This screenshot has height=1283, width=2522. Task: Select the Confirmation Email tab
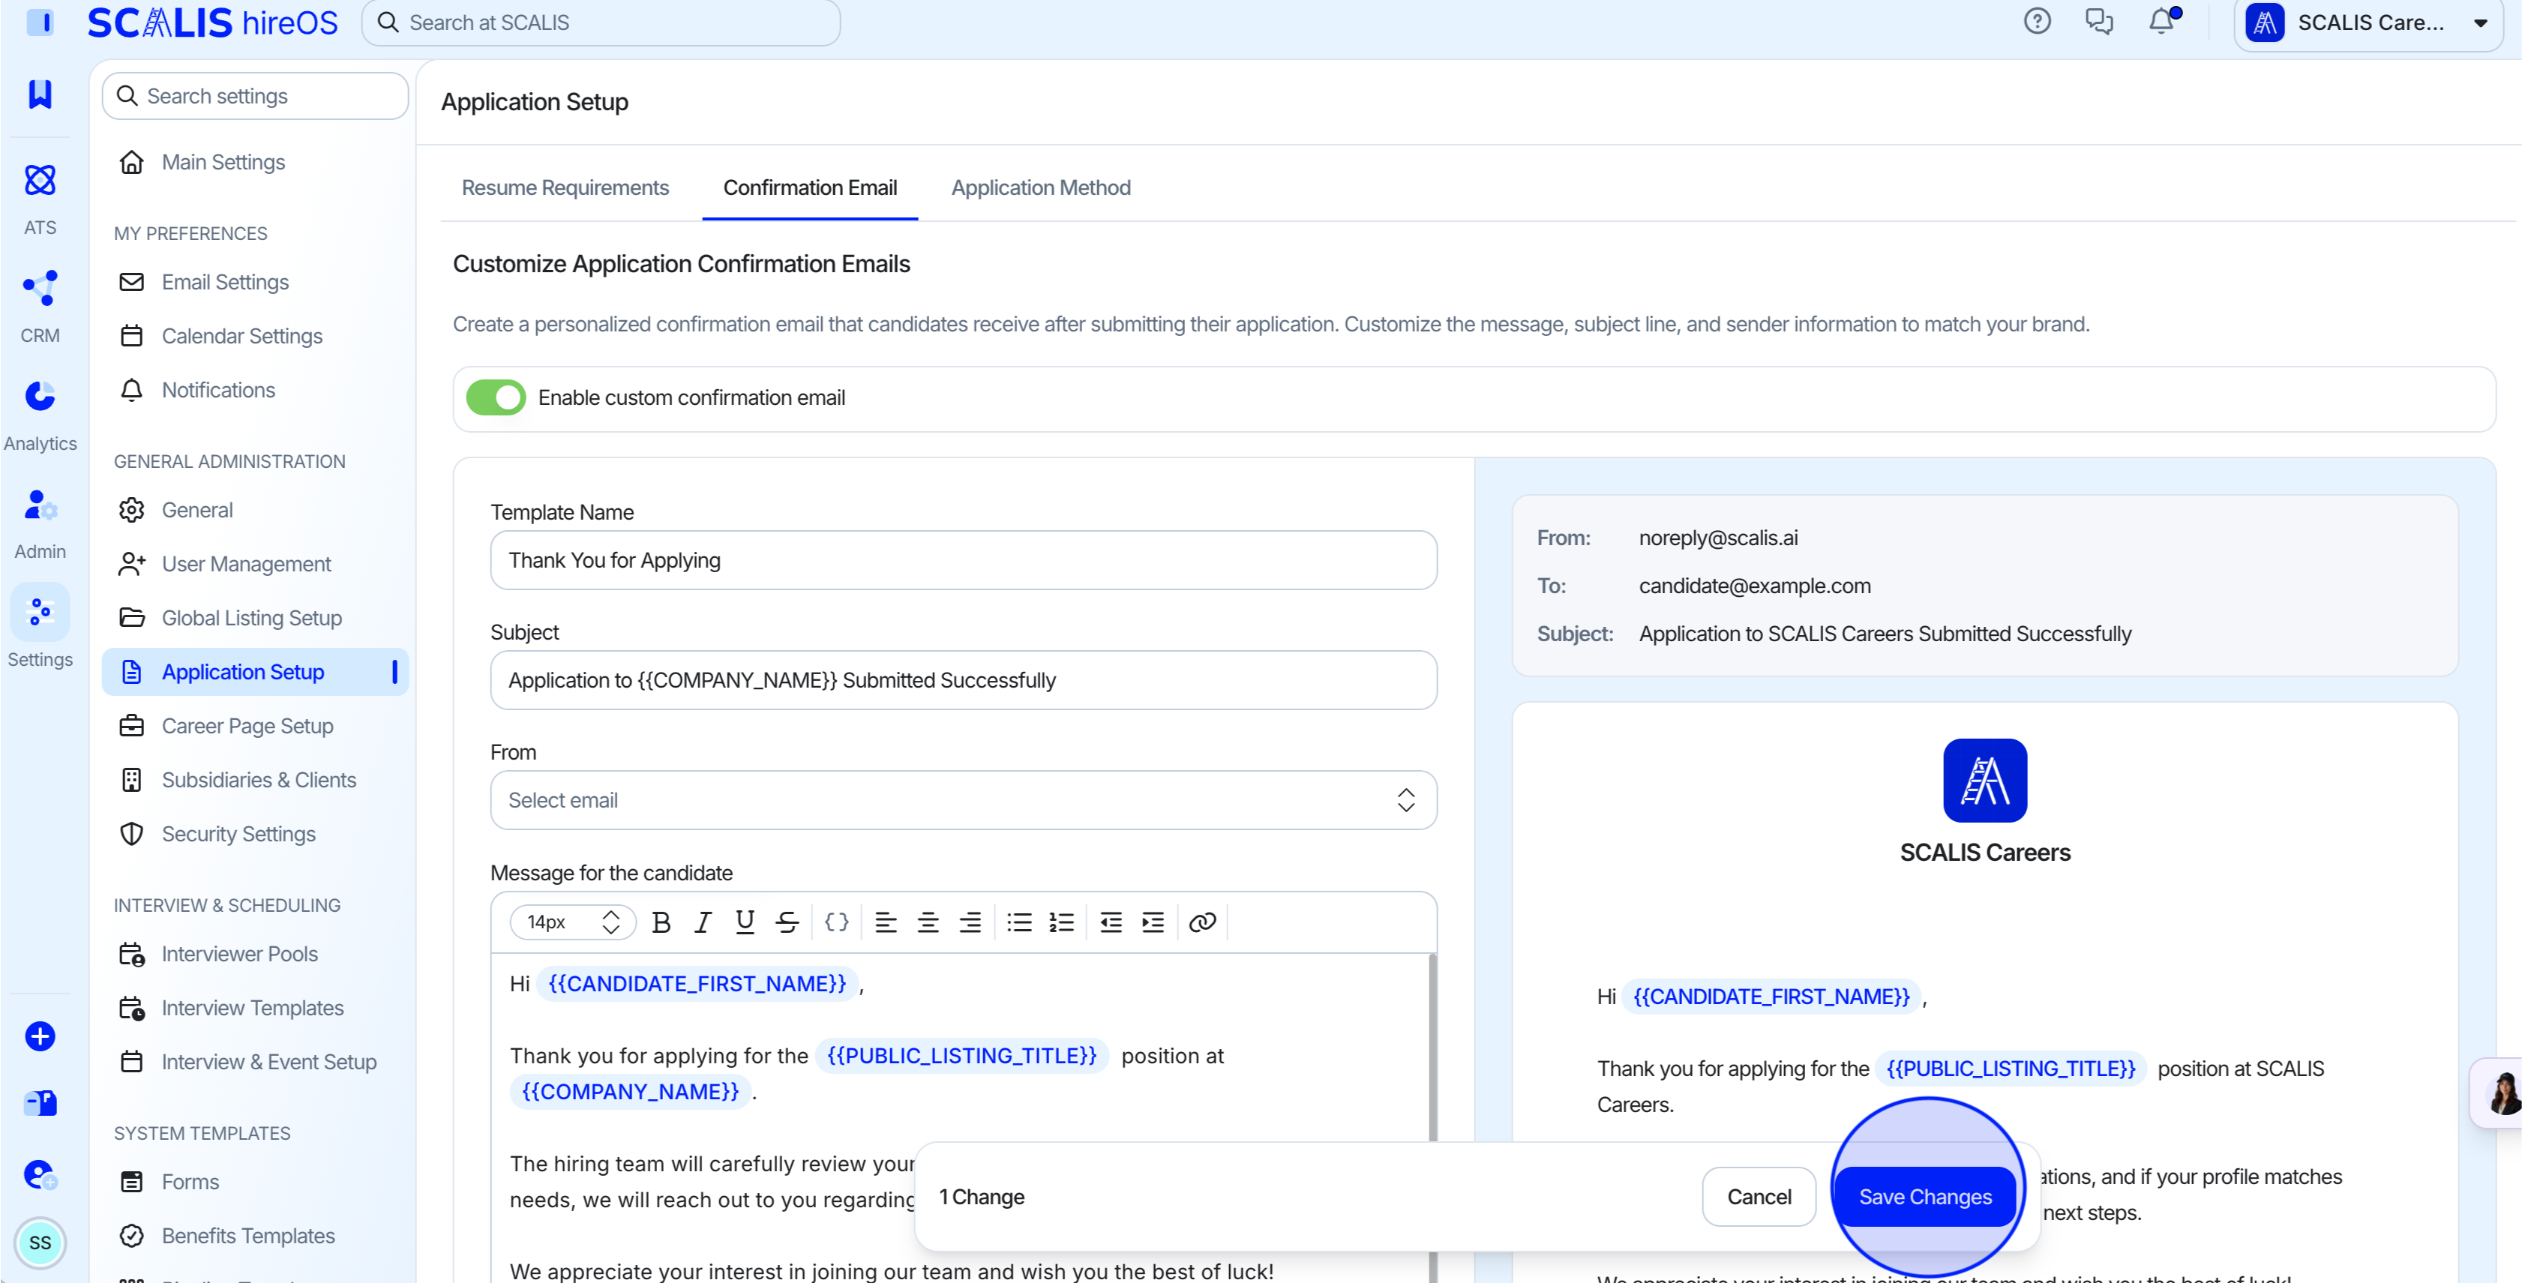pyautogui.click(x=810, y=188)
